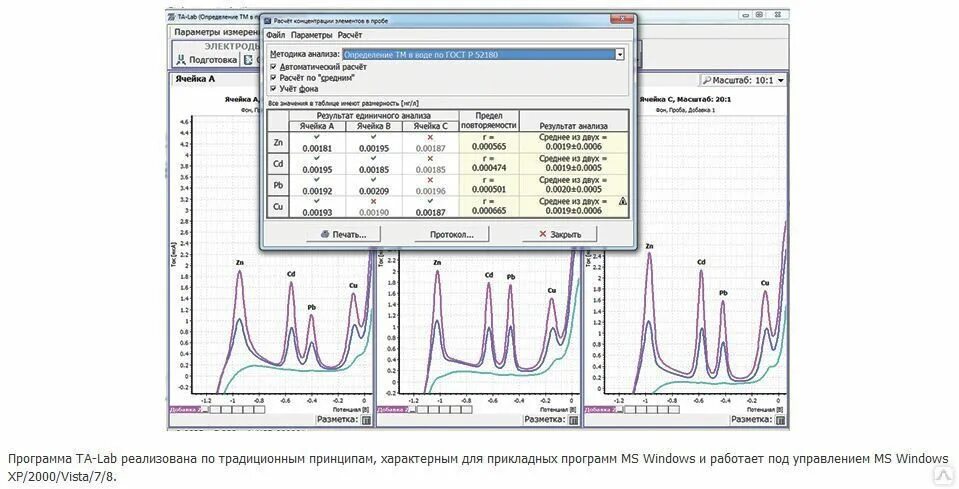Click the TA-Lab main window title icon
The height and width of the screenshot is (489, 959).
(172, 17)
